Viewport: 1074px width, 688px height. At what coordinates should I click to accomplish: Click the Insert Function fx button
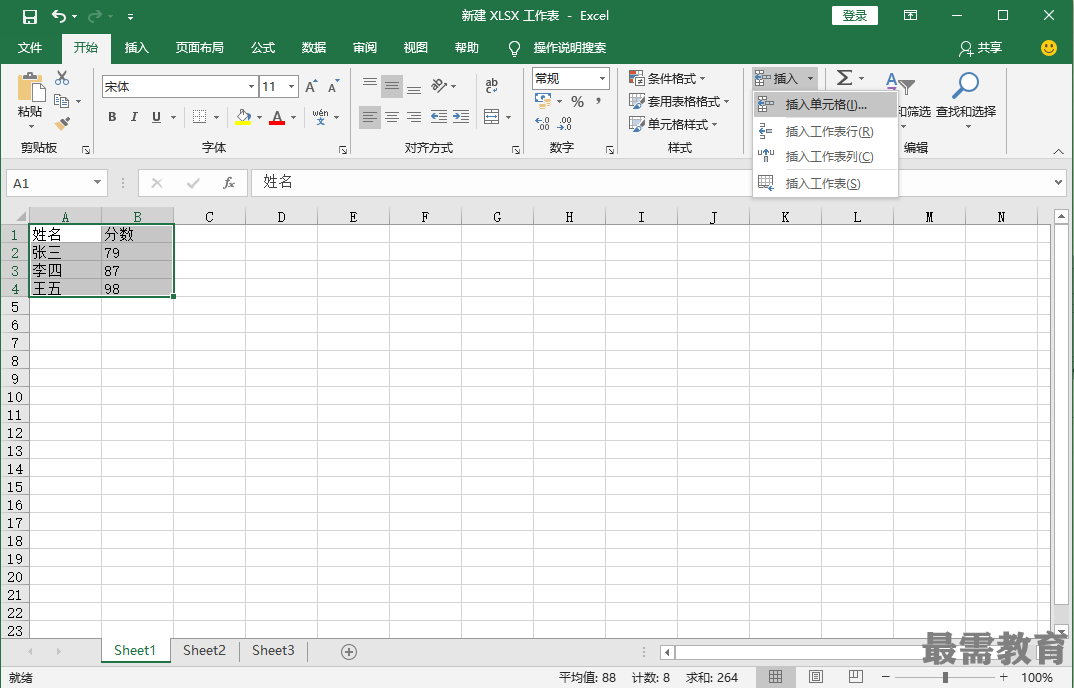point(229,183)
